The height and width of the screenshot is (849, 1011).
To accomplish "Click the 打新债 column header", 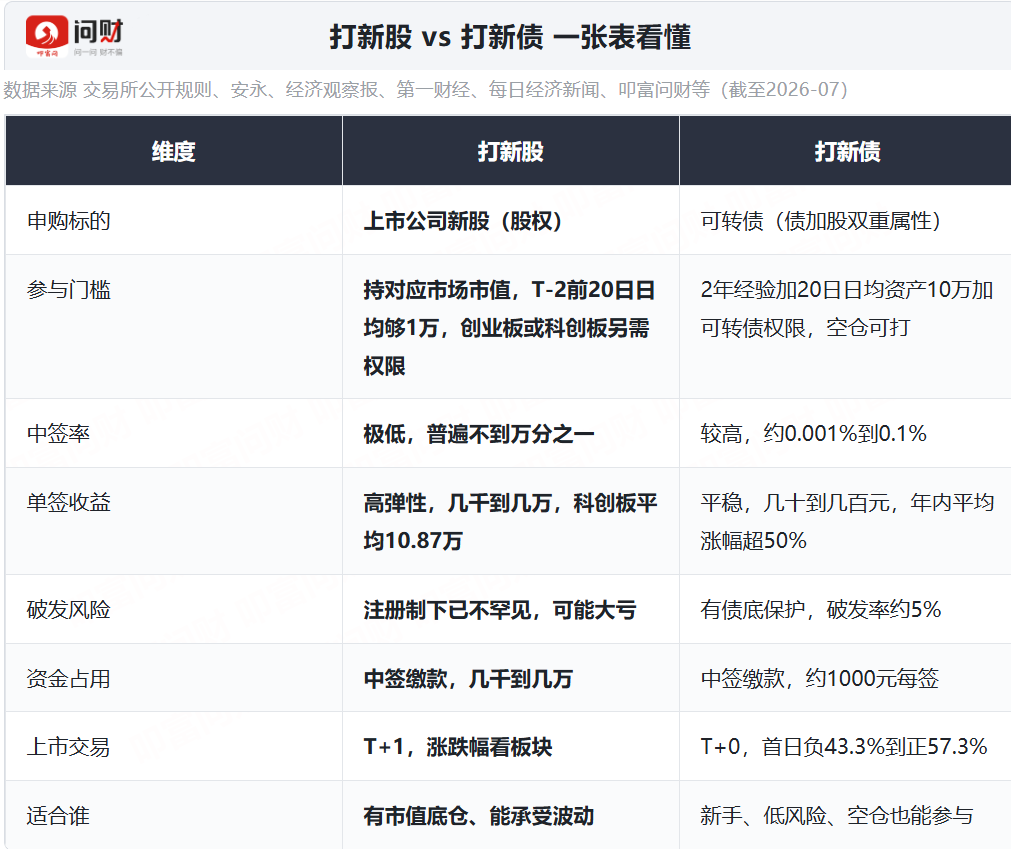I will click(847, 151).
